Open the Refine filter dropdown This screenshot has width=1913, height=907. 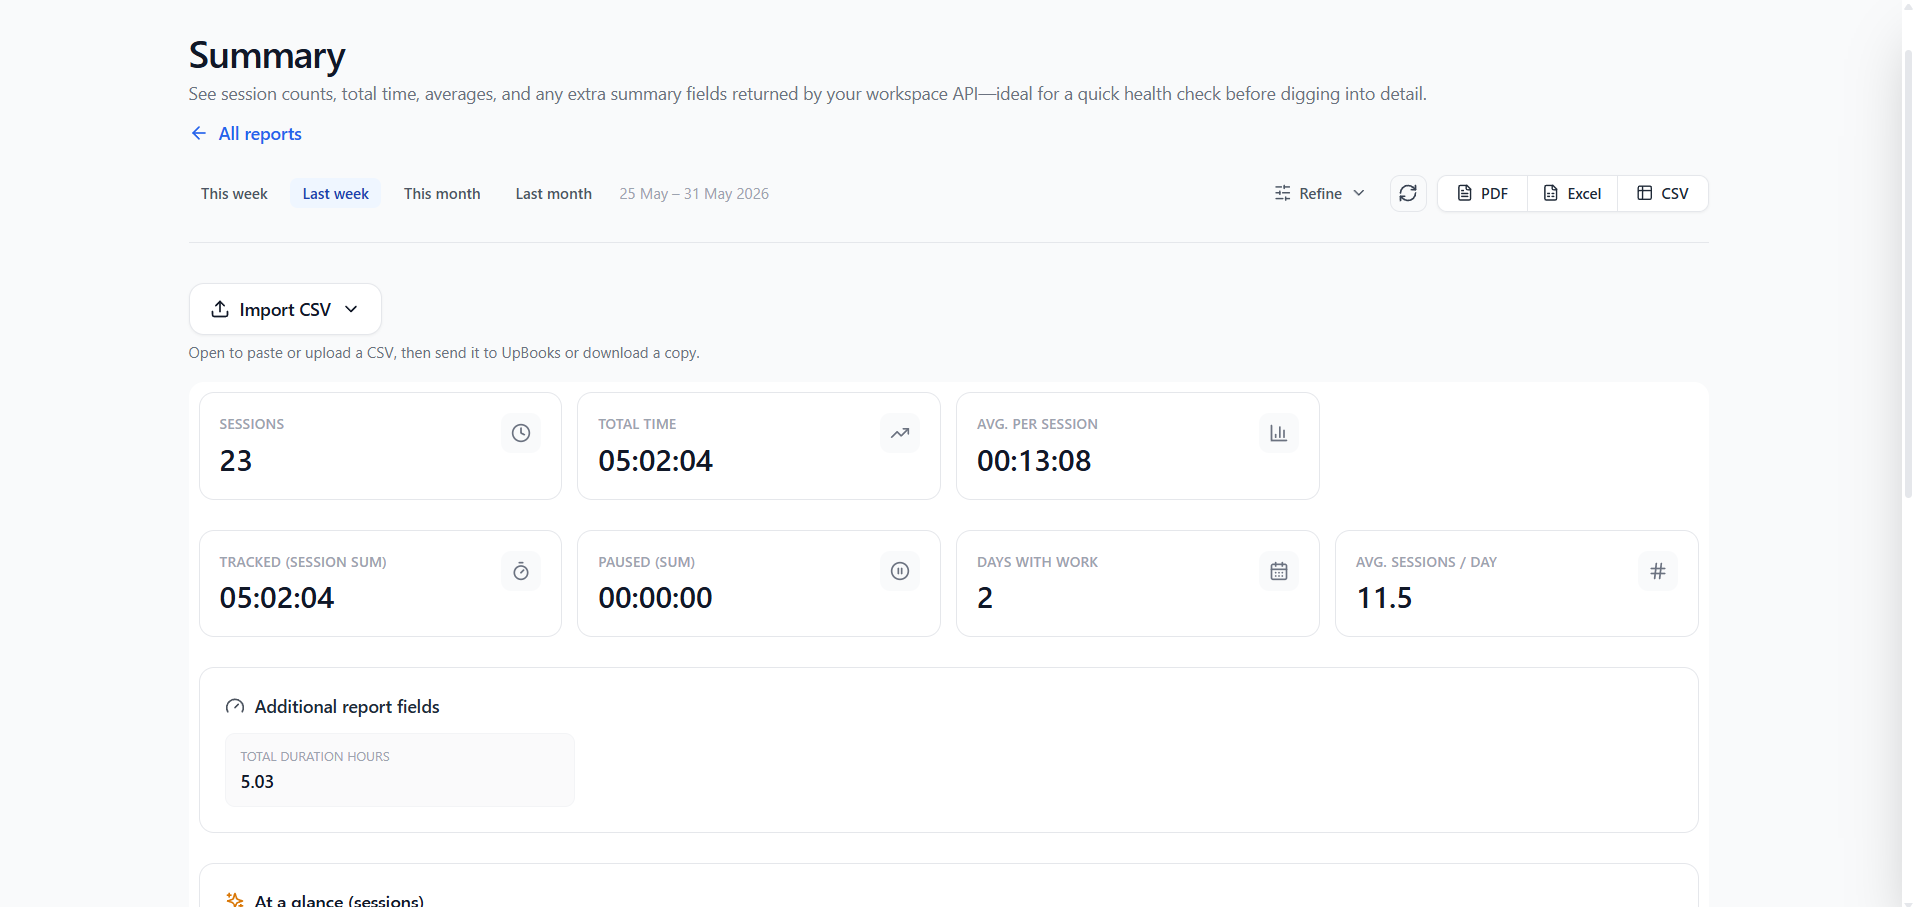pos(1319,193)
